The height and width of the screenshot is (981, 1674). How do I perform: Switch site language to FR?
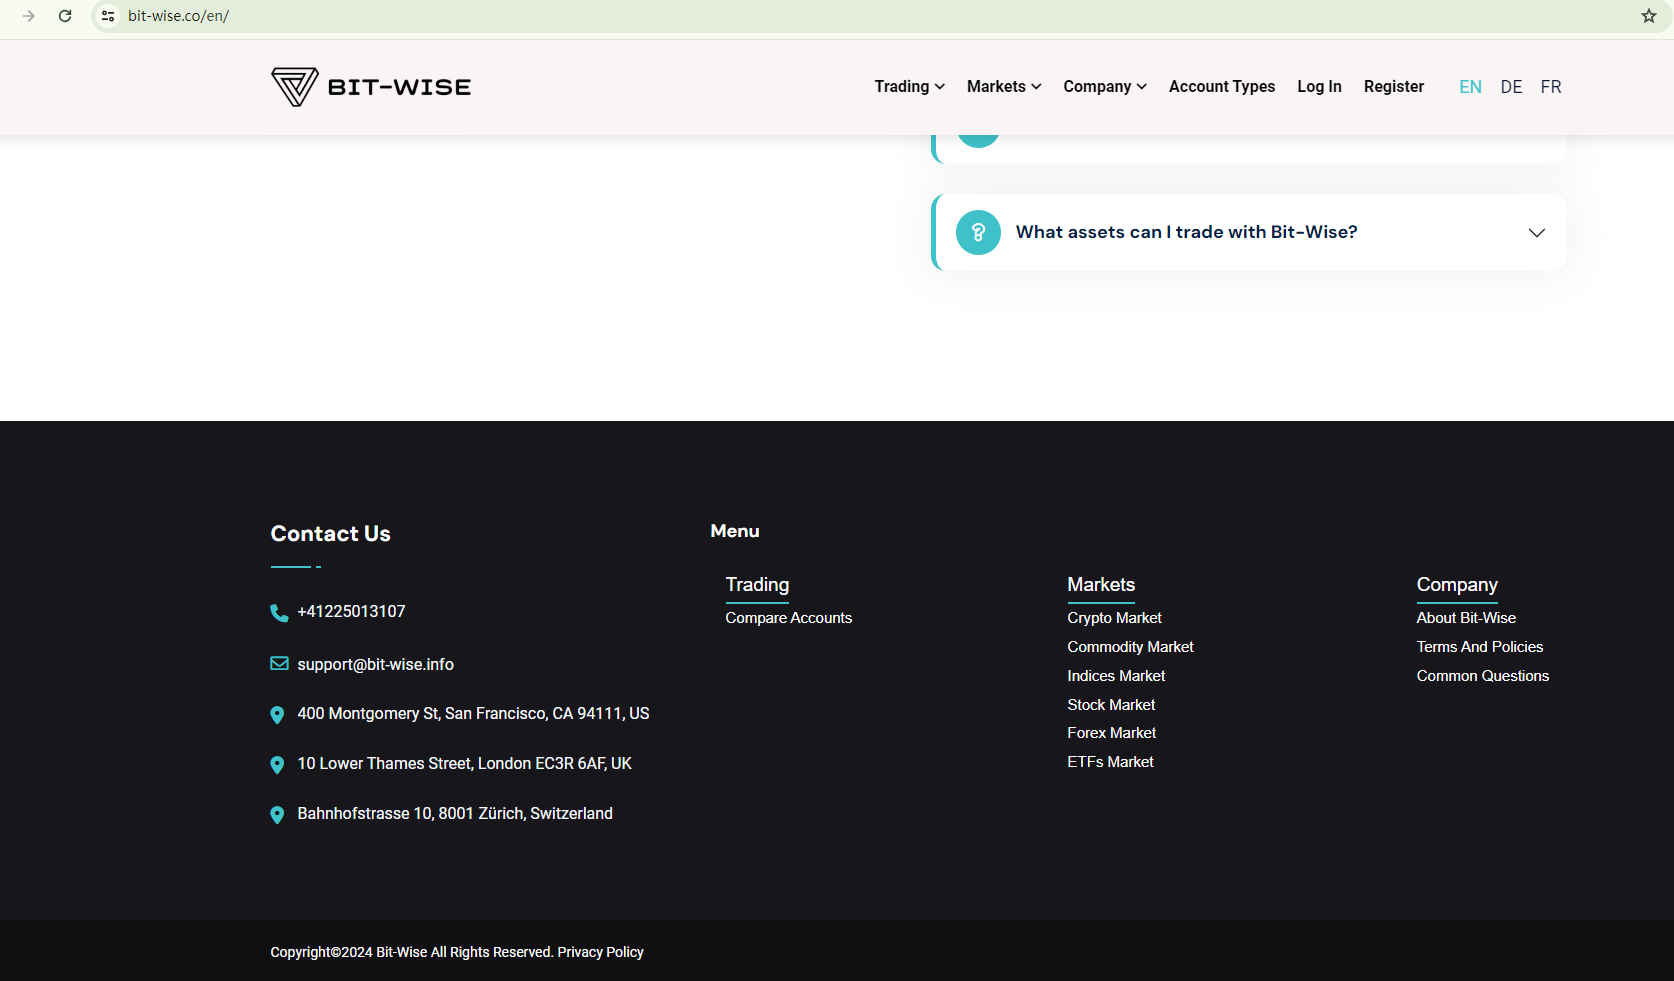point(1550,87)
